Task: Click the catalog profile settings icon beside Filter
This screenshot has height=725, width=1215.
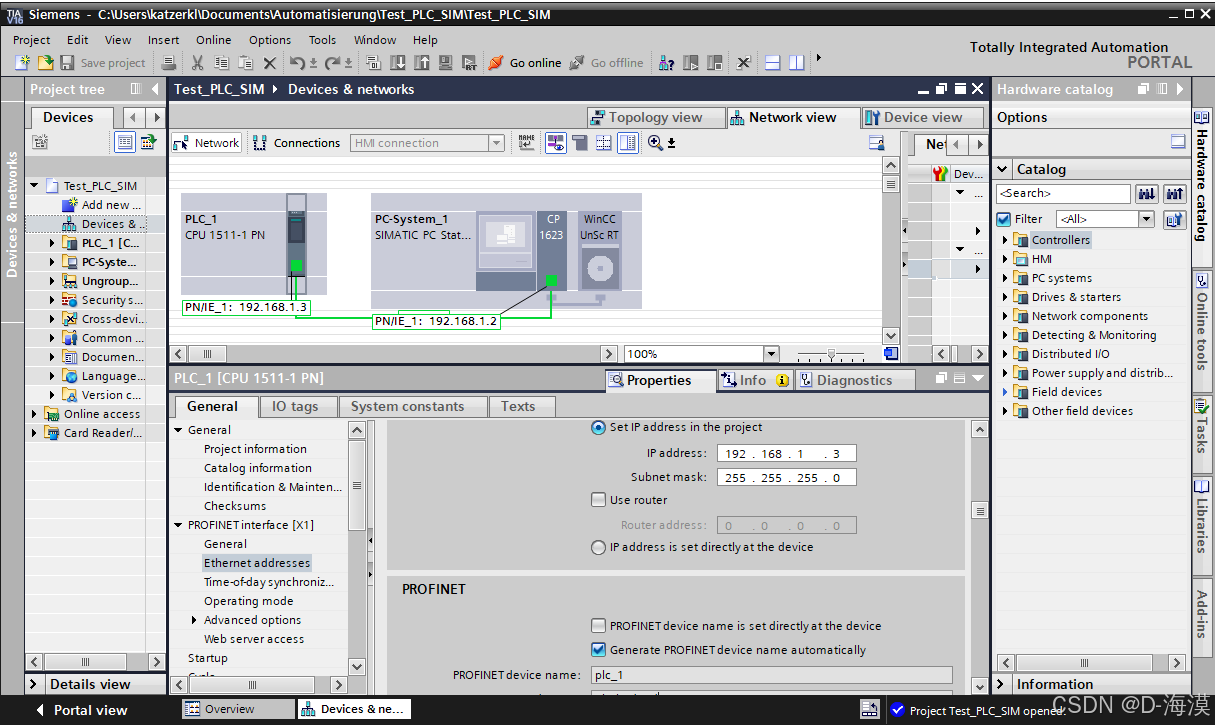Action: pos(1174,219)
